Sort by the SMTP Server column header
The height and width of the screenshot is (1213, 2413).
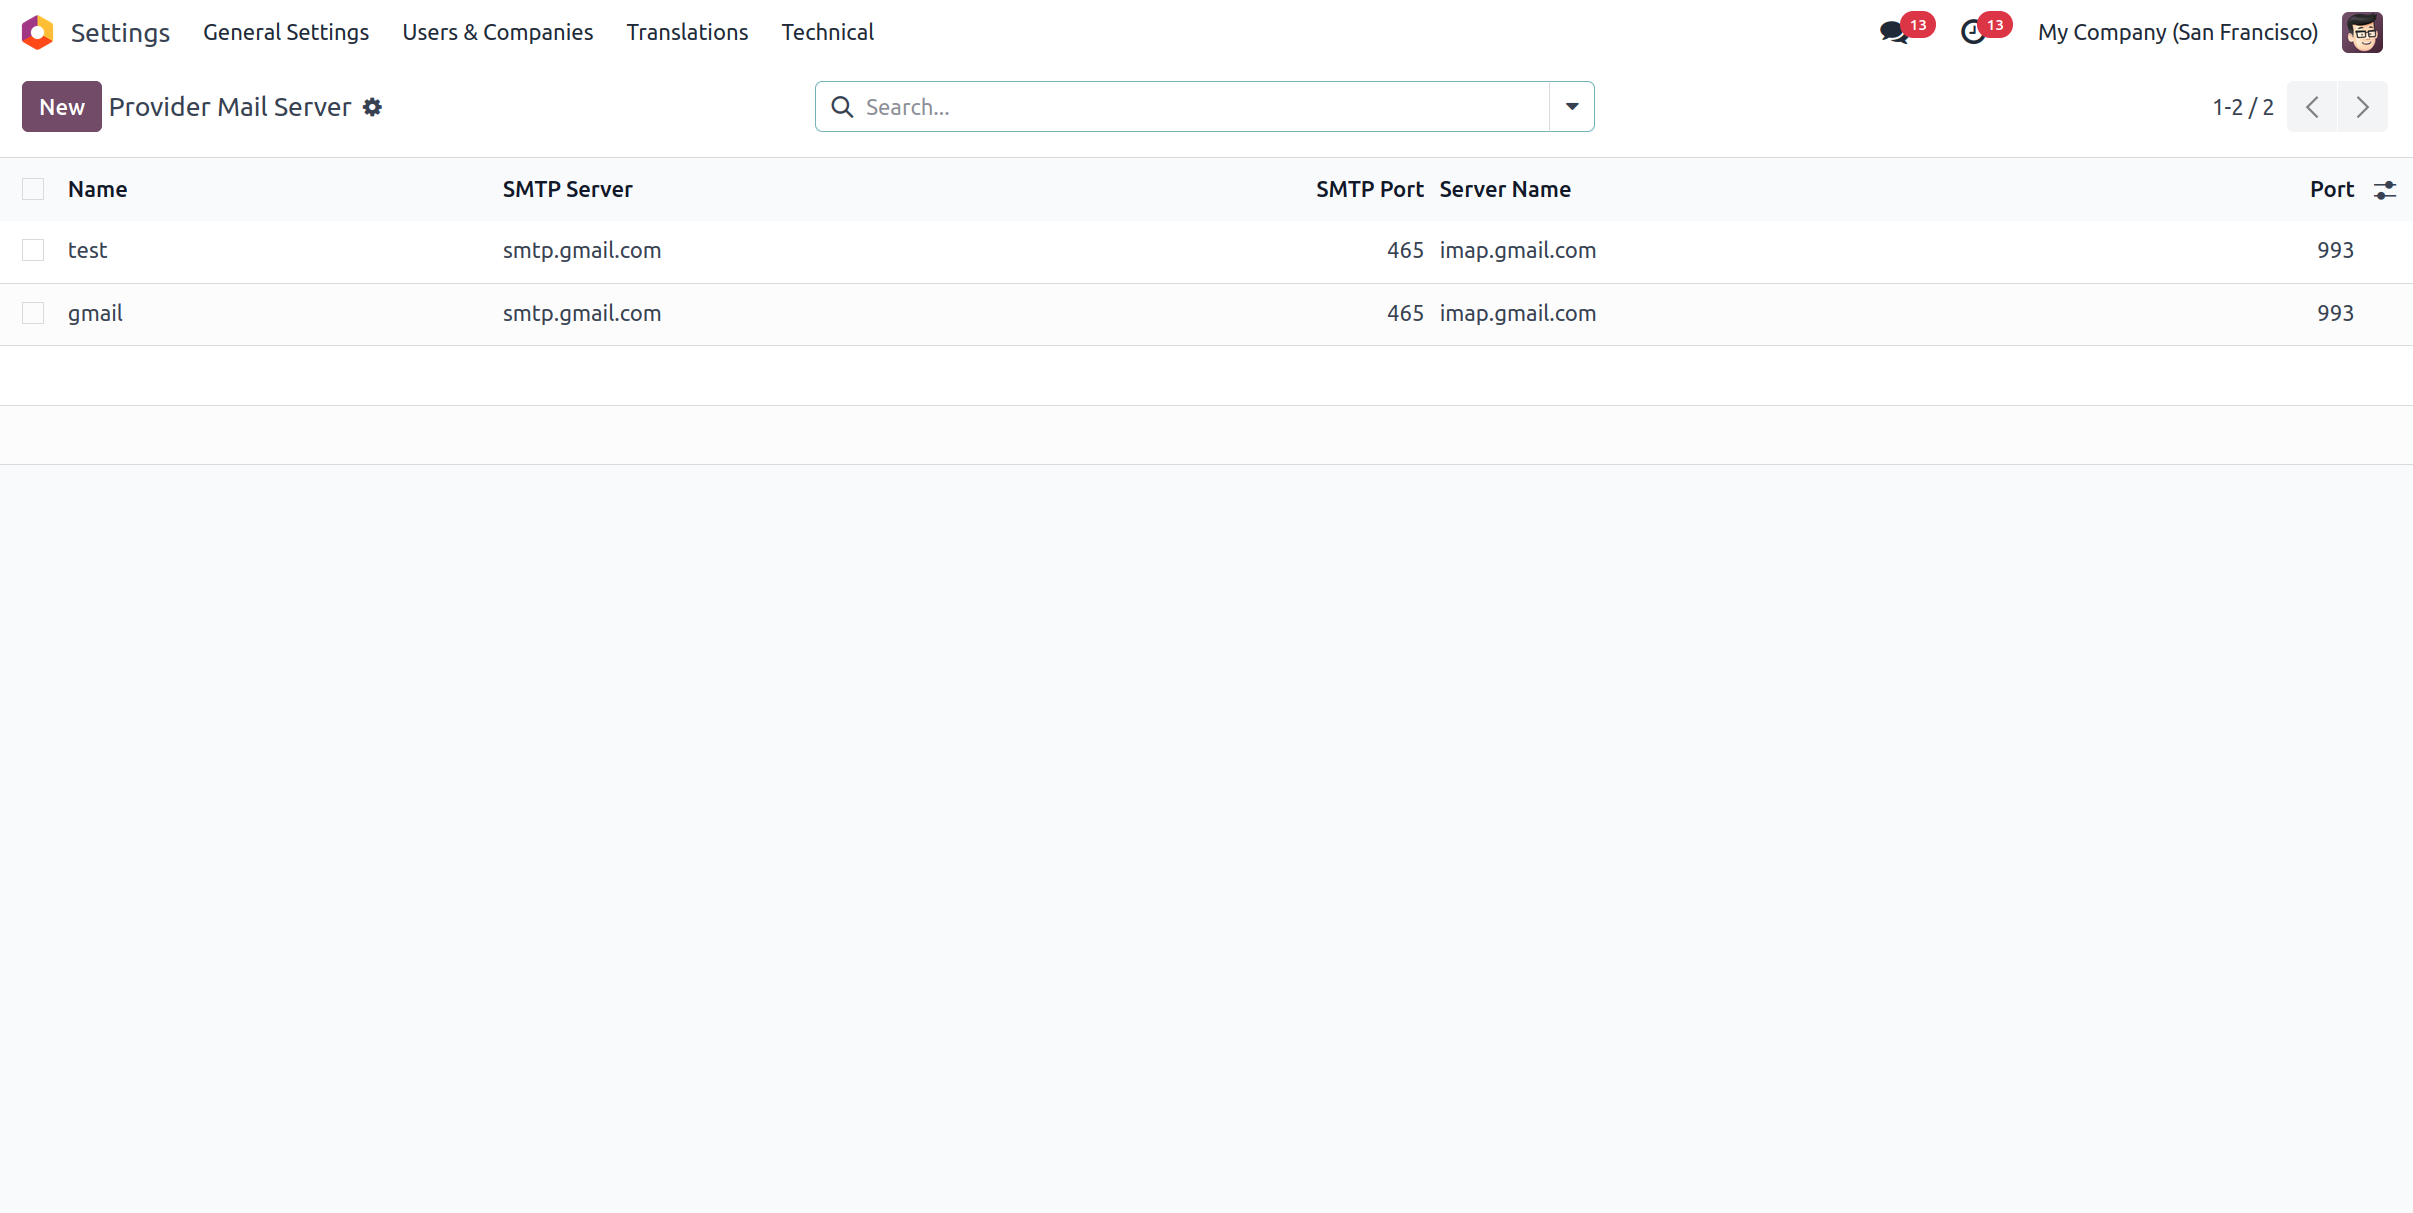tap(567, 189)
